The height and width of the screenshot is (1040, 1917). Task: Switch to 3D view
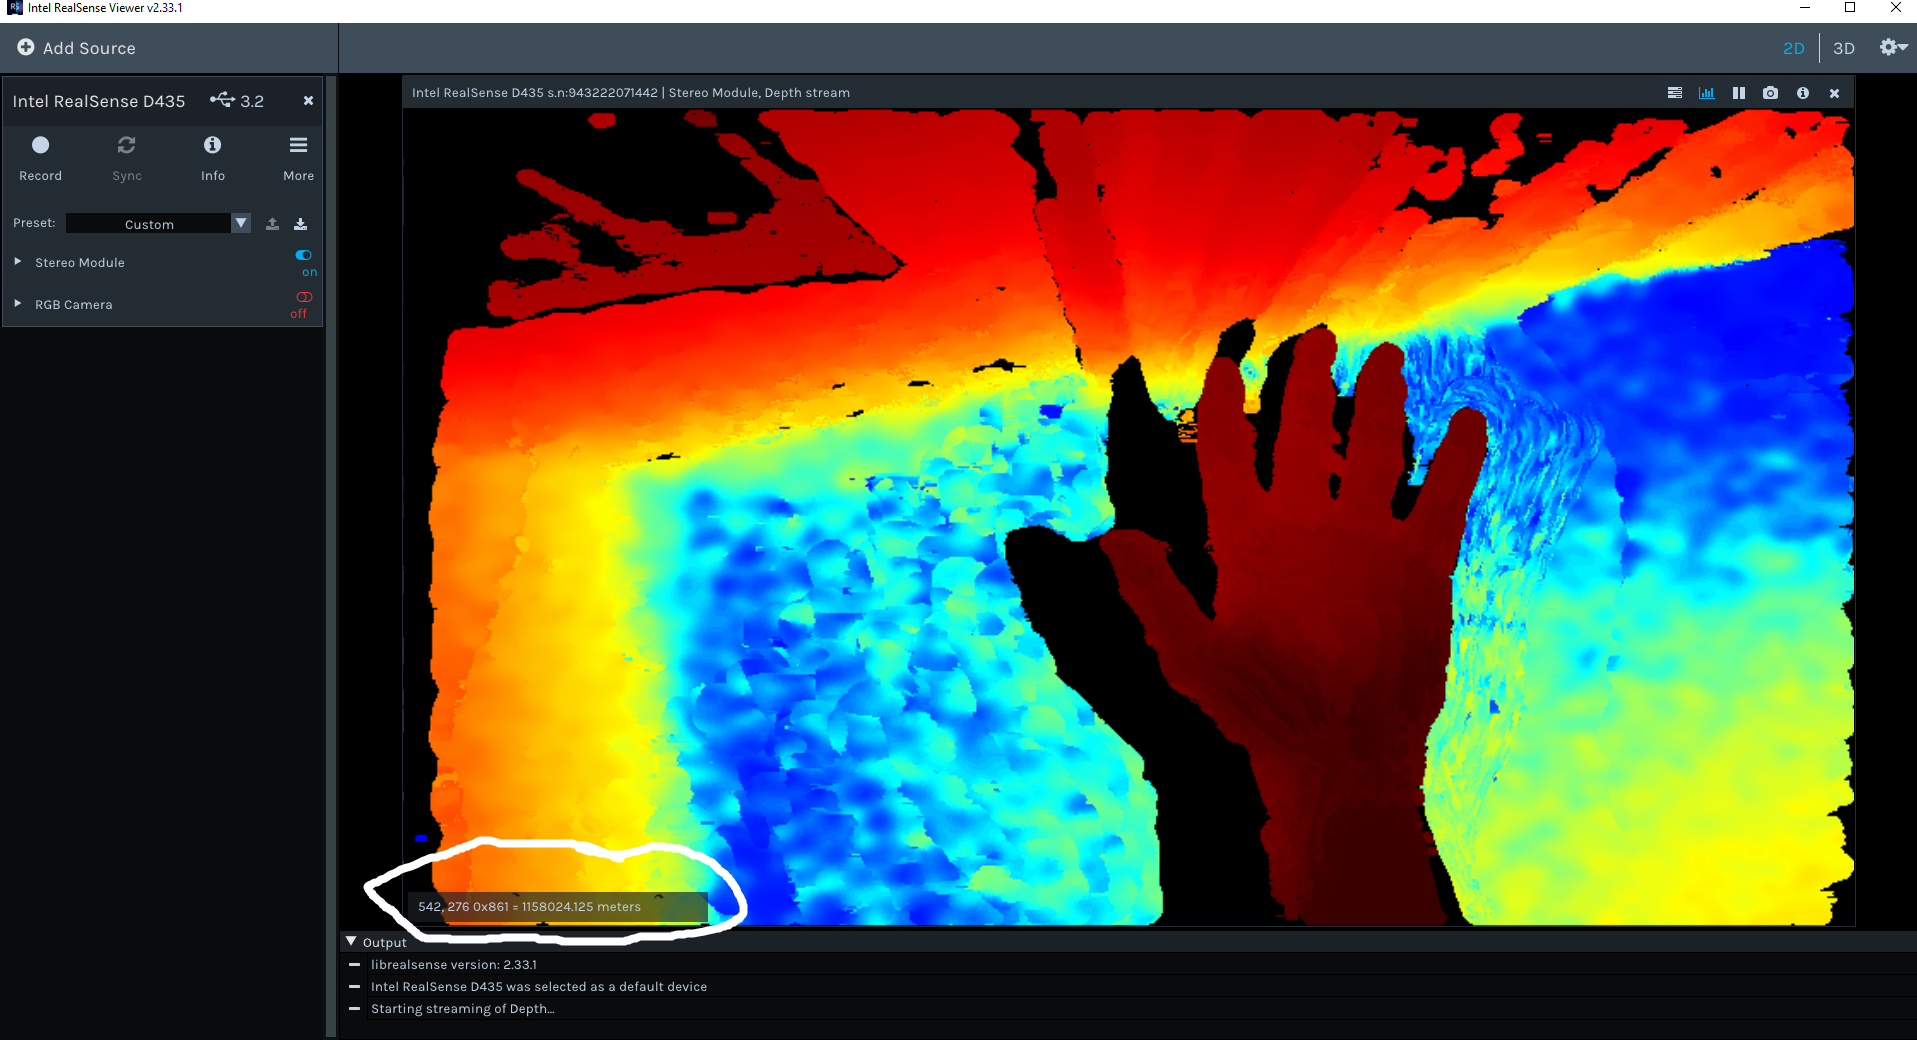(x=1843, y=48)
